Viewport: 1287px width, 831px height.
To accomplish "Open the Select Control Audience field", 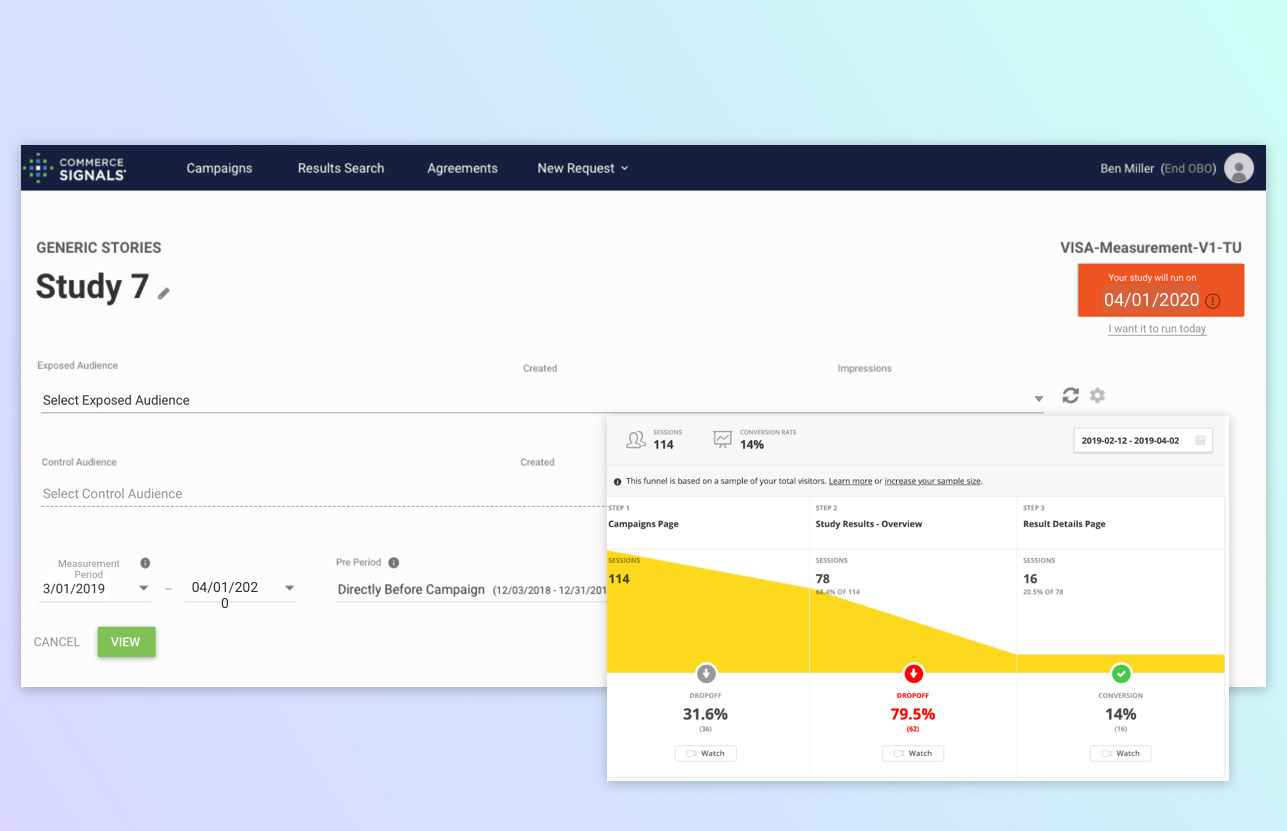I will [324, 494].
